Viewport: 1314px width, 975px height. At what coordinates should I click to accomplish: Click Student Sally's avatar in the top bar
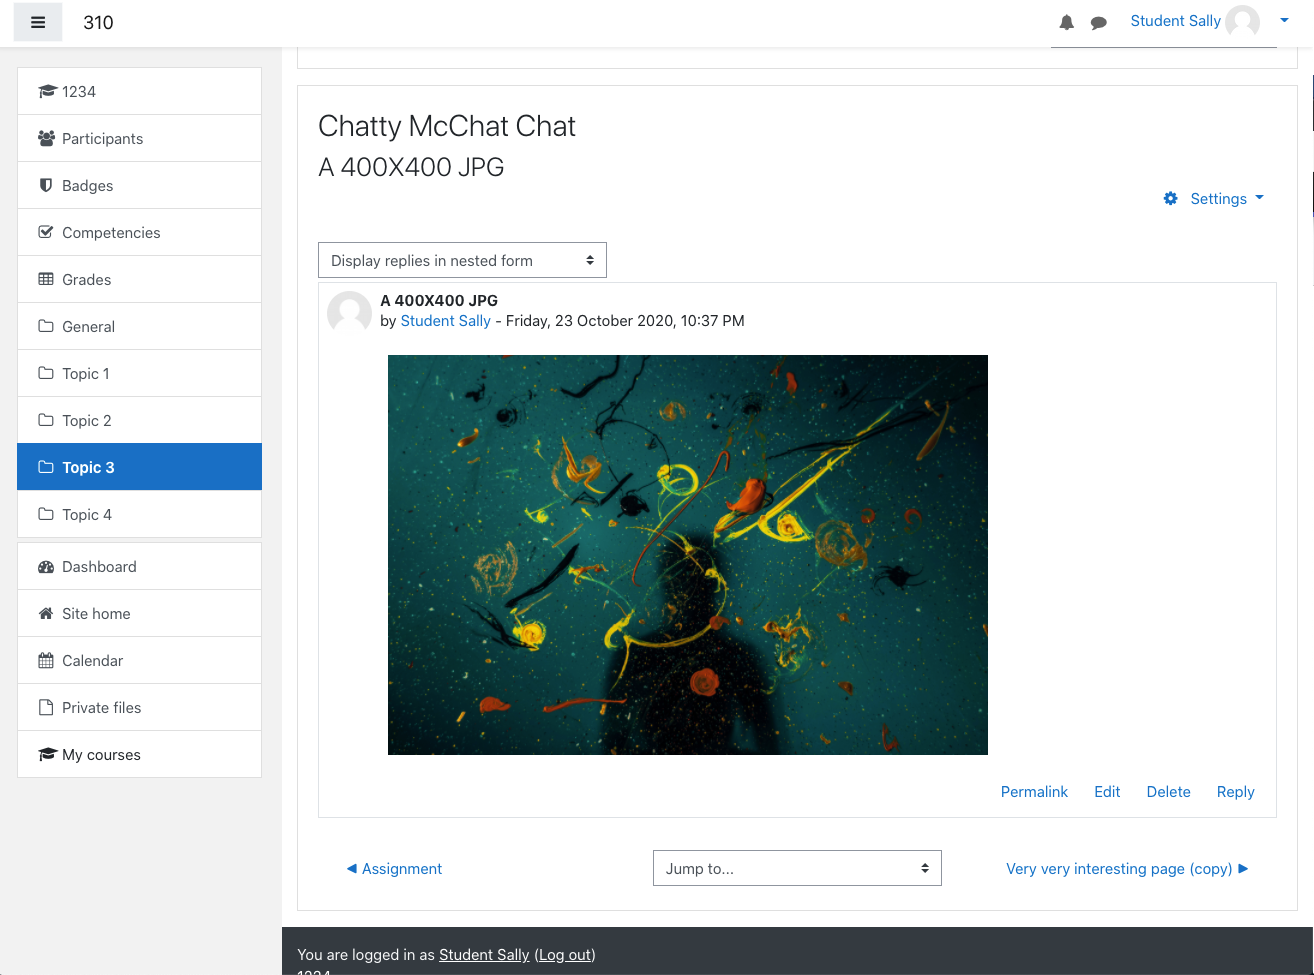(x=1243, y=21)
